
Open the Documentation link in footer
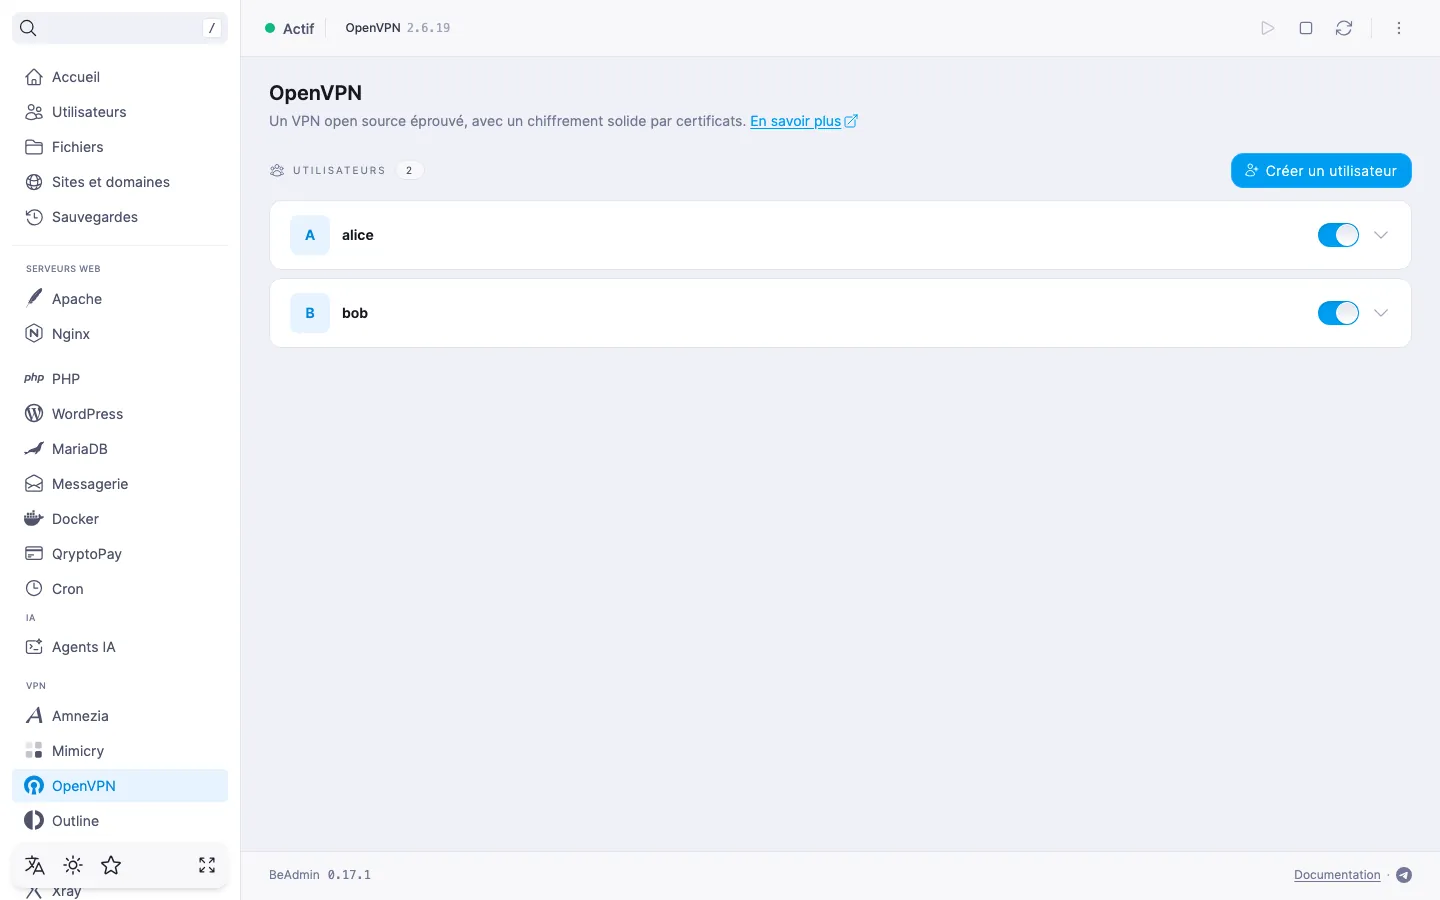click(x=1337, y=875)
